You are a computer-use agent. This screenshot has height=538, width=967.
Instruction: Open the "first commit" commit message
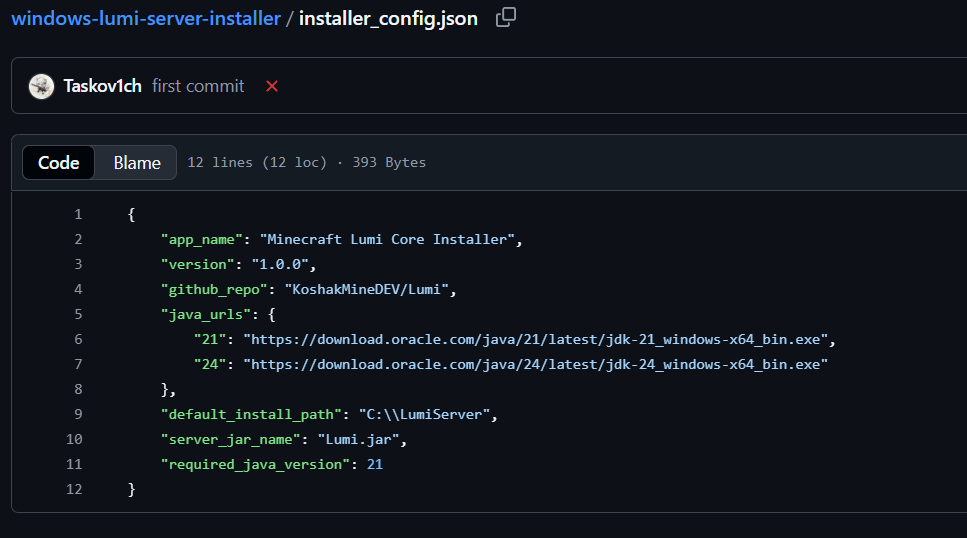198,86
